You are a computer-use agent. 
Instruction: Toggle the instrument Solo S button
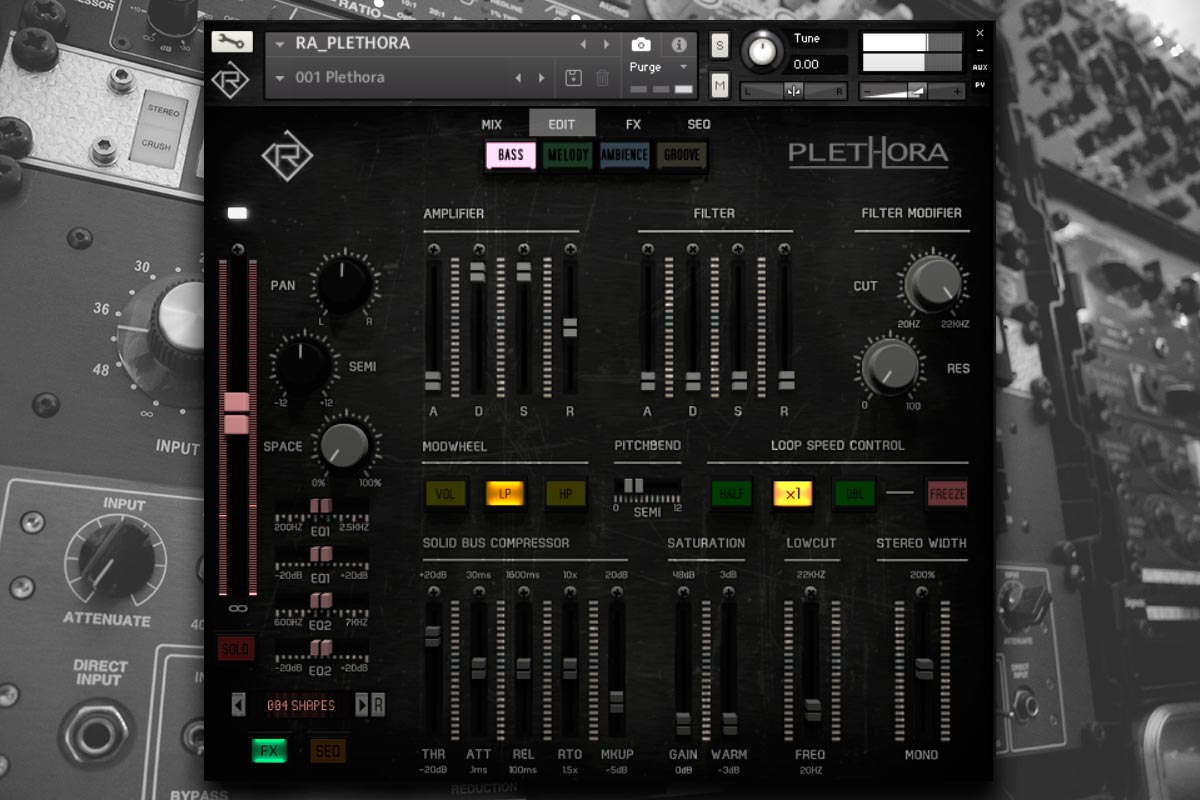click(720, 45)
